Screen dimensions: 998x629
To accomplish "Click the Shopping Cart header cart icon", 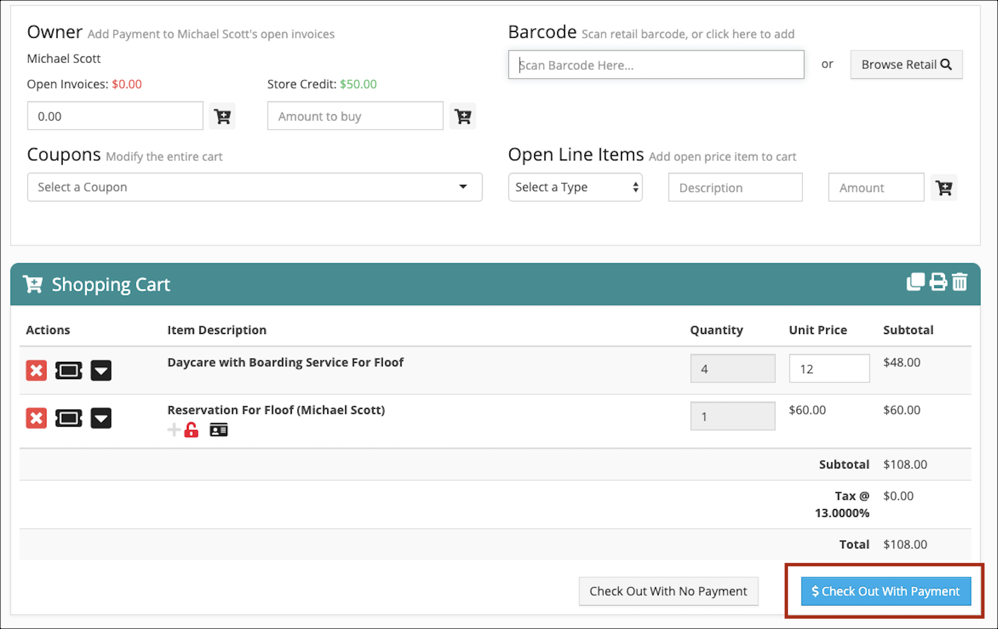I will tap(33, 284).
